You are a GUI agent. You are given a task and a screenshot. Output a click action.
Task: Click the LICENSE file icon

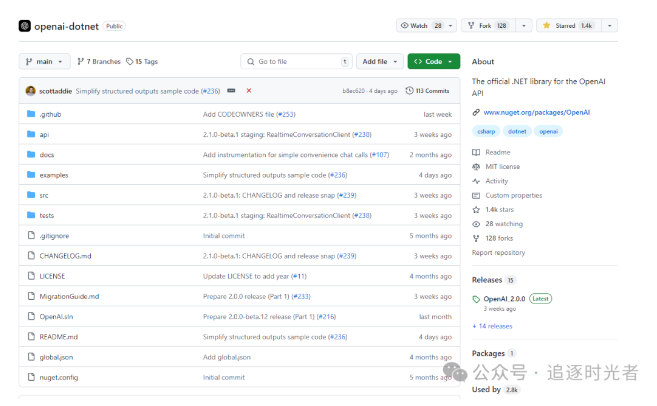click(31, 276)
